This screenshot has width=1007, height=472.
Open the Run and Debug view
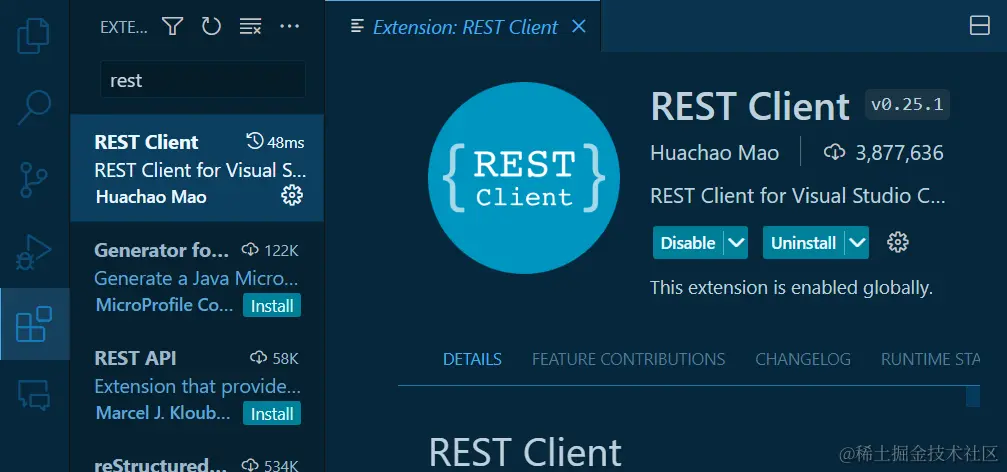pos(33,252)
